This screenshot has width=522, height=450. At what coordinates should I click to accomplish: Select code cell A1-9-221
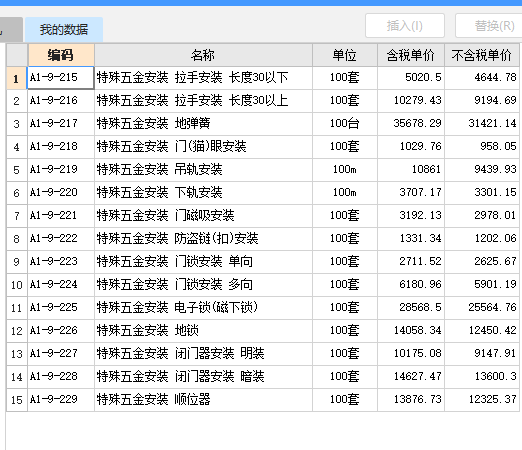coord(61,216)
